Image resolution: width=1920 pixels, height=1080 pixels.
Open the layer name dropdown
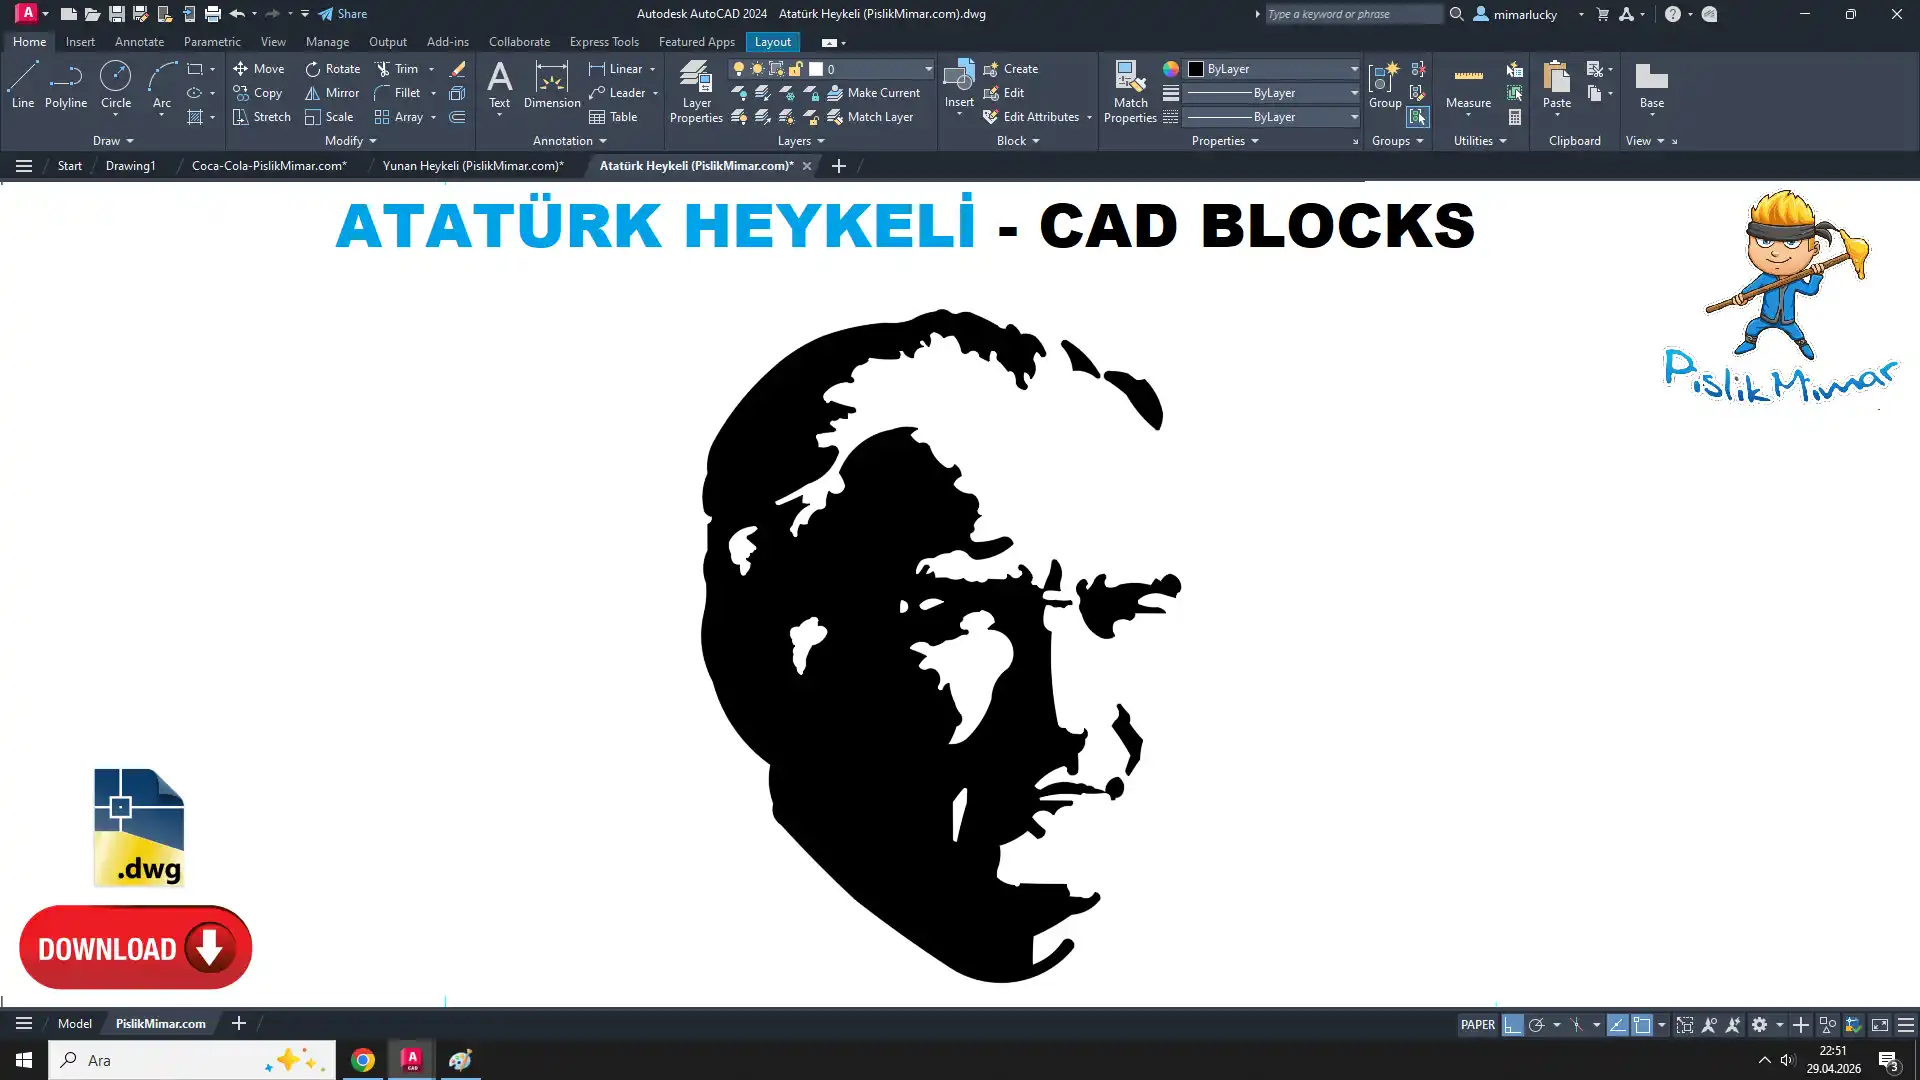tap(928, 69)
